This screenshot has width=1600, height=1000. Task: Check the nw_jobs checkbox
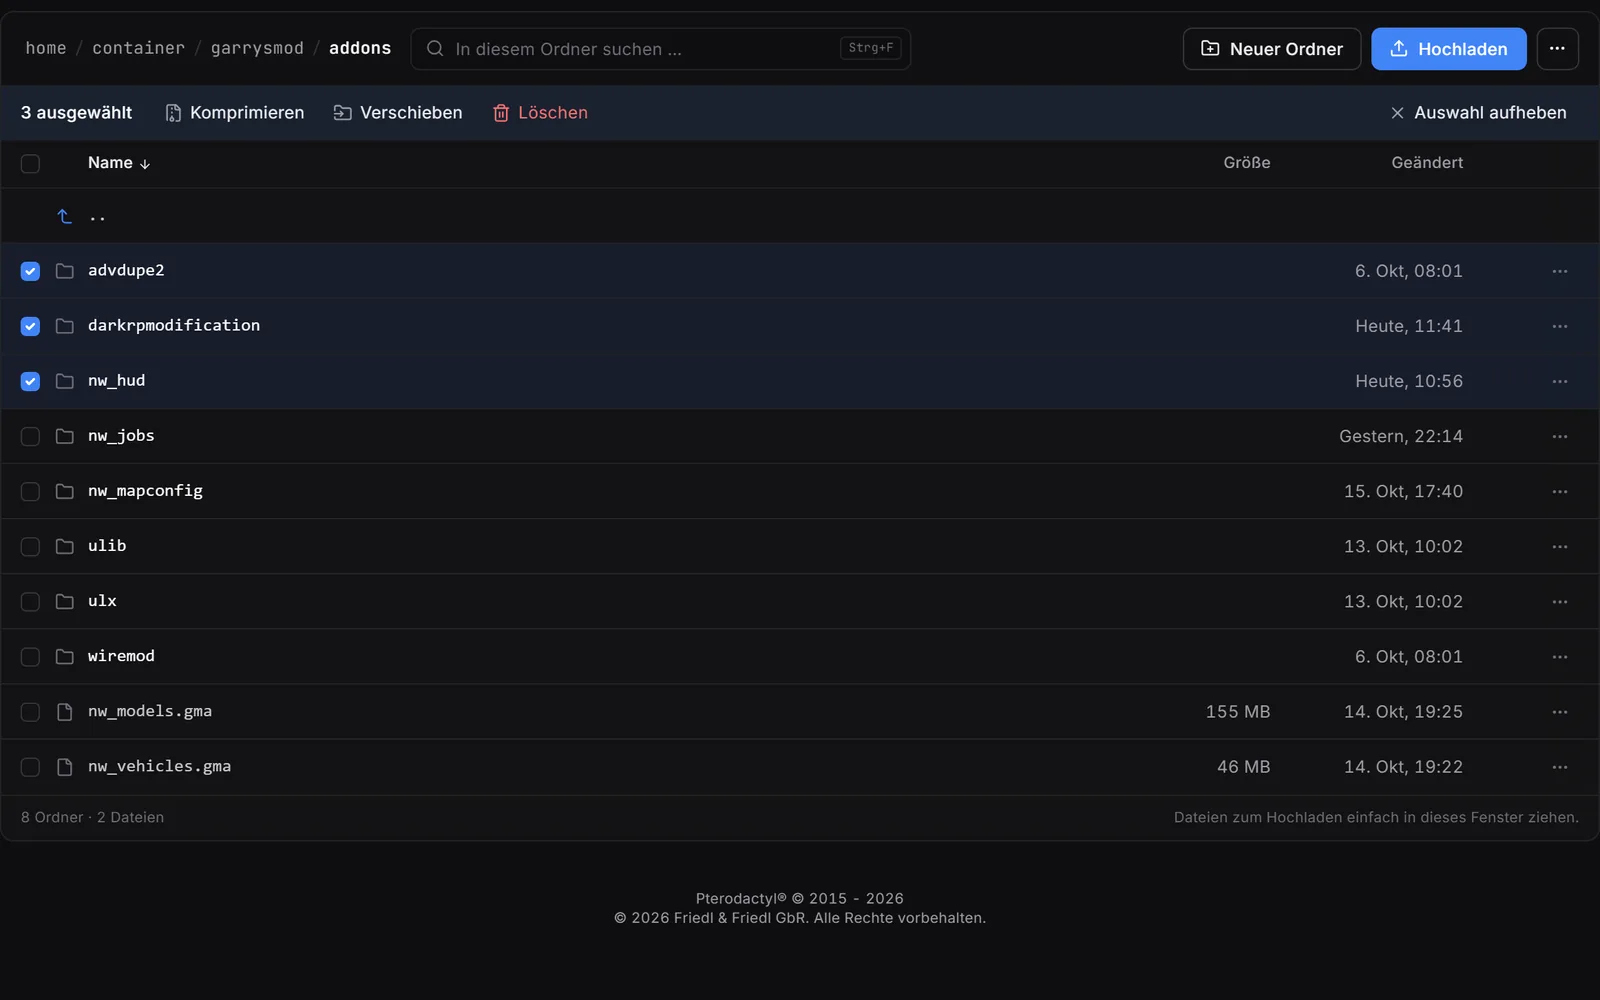pos(30,436)
